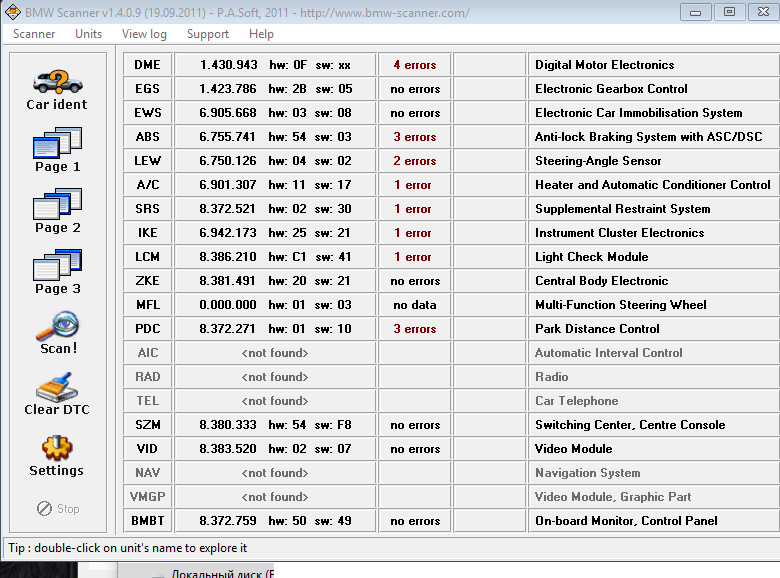Open the Car ident function
The image size is (780, 578).
pos(57,90)
